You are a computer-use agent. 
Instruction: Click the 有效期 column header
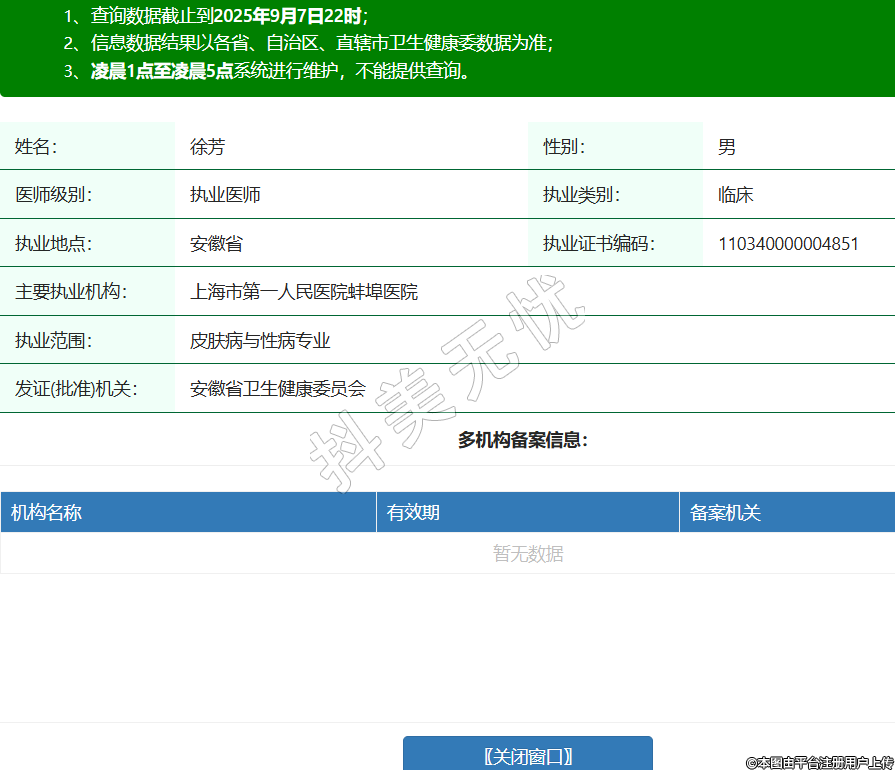pos(414,513)
